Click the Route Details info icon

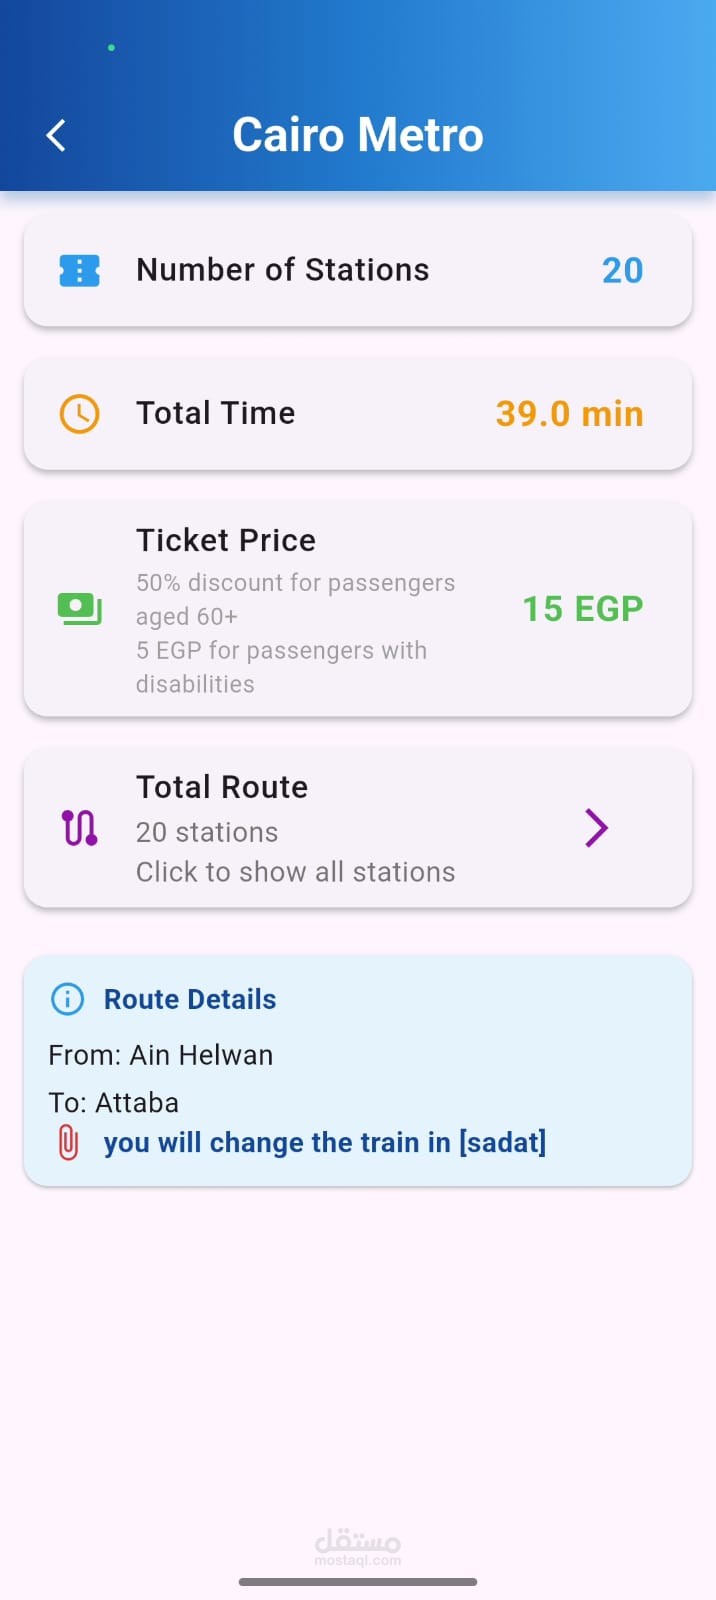[x=68, y=999]
